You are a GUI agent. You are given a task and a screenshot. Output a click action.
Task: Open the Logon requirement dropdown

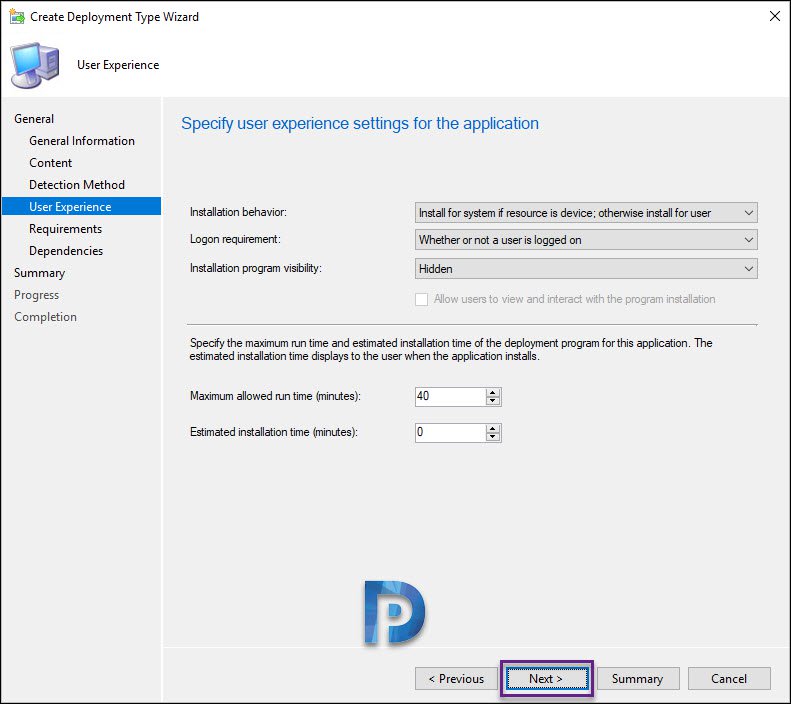tap(586, 240)
